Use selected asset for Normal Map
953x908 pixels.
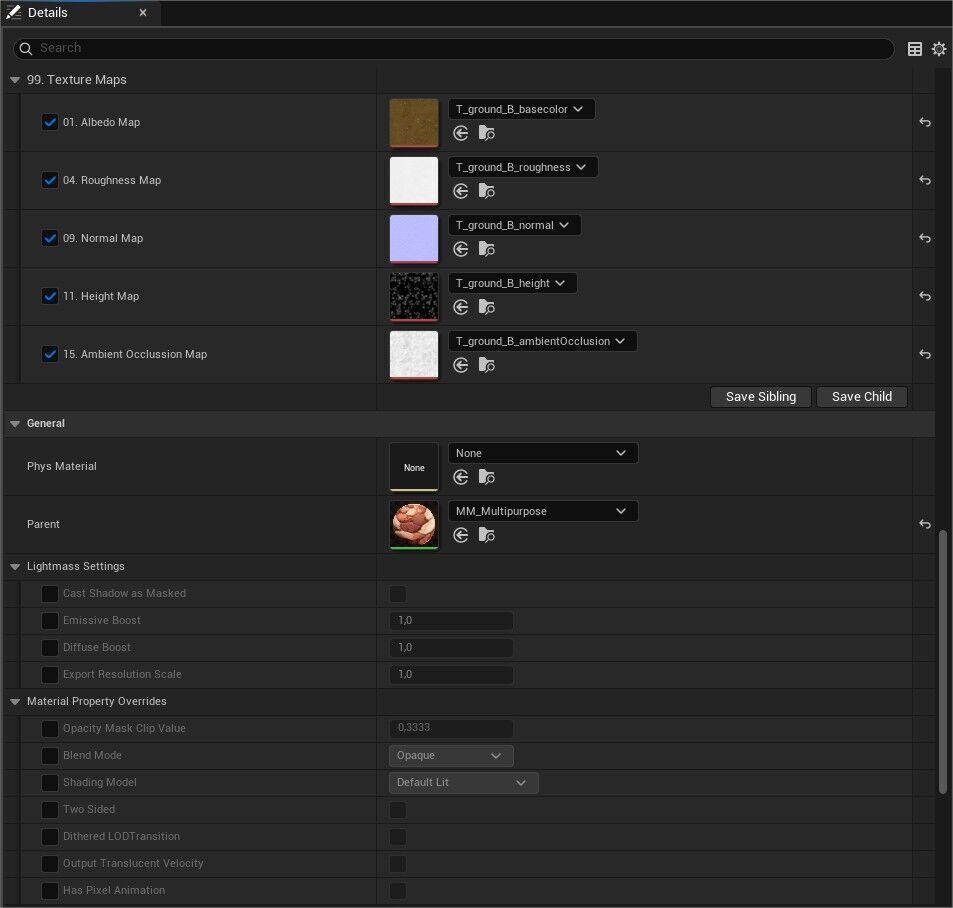(x=461, y=249)
